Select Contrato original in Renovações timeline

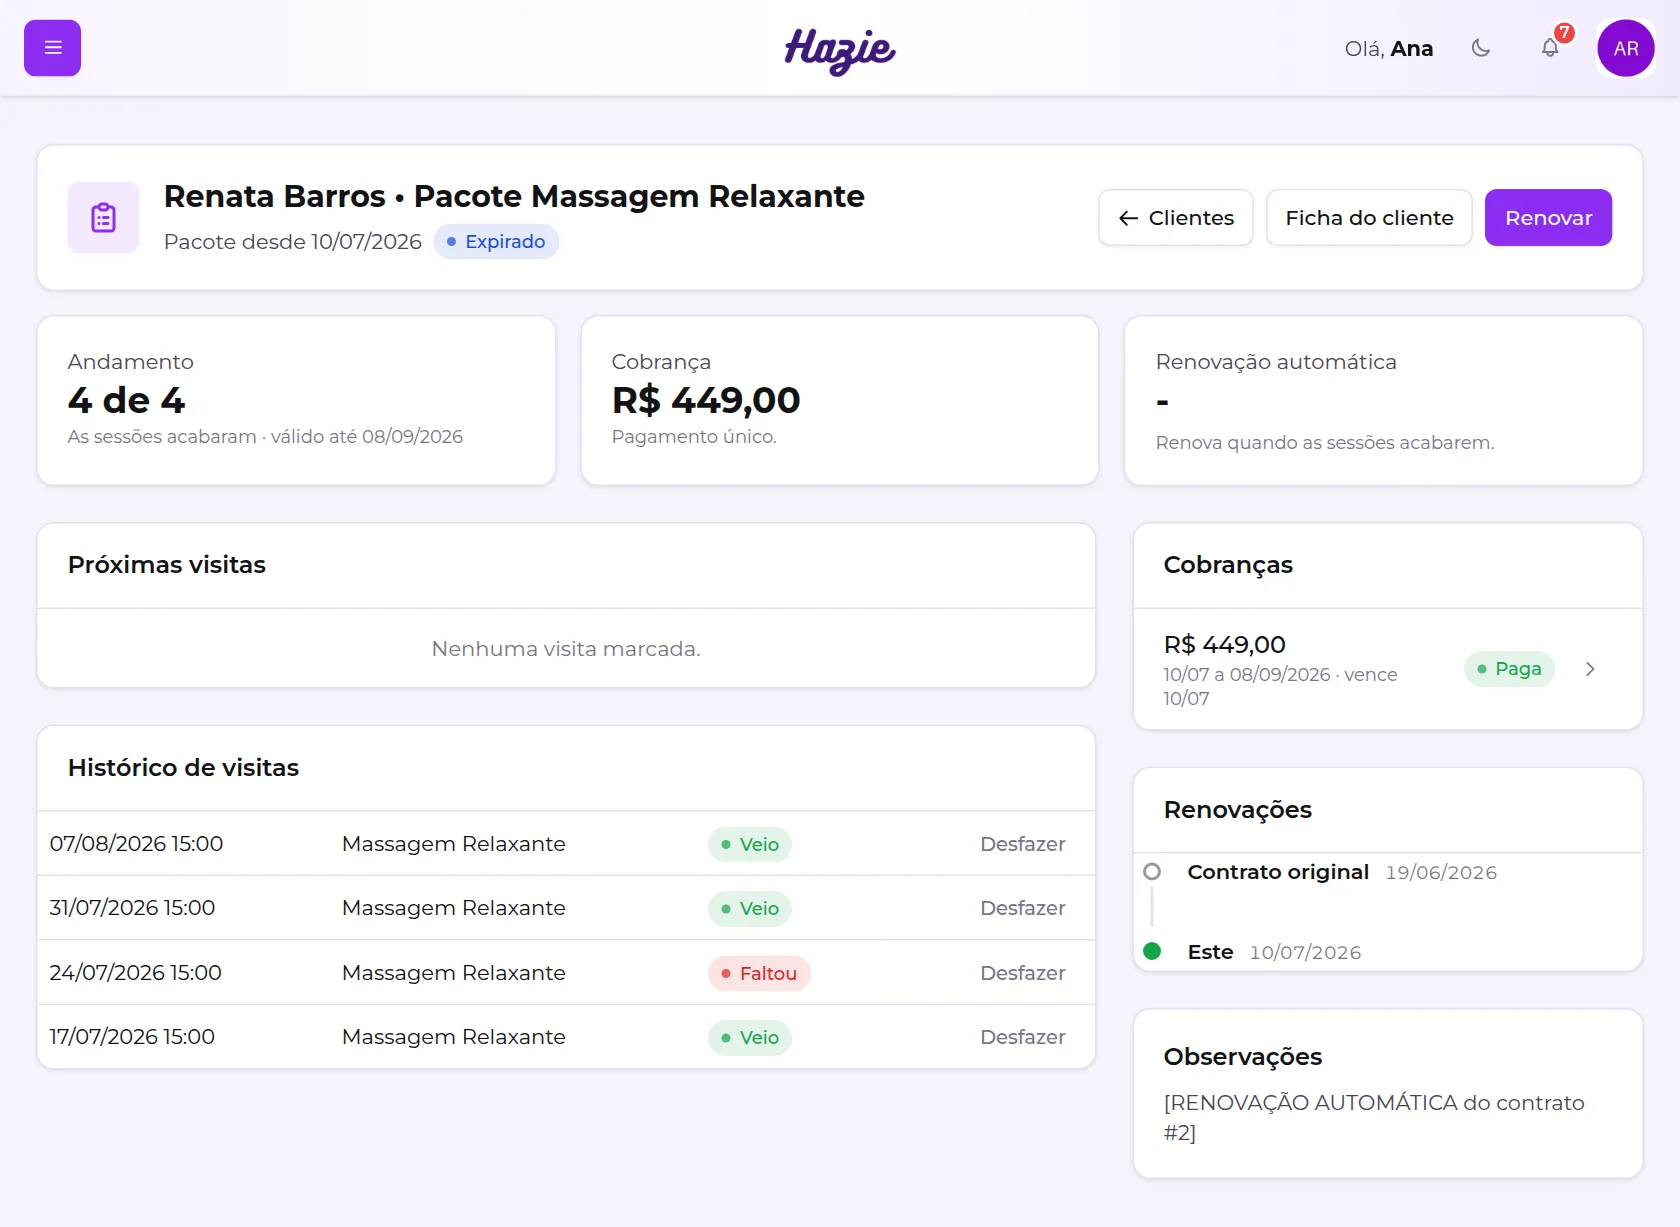point(1278,872)
